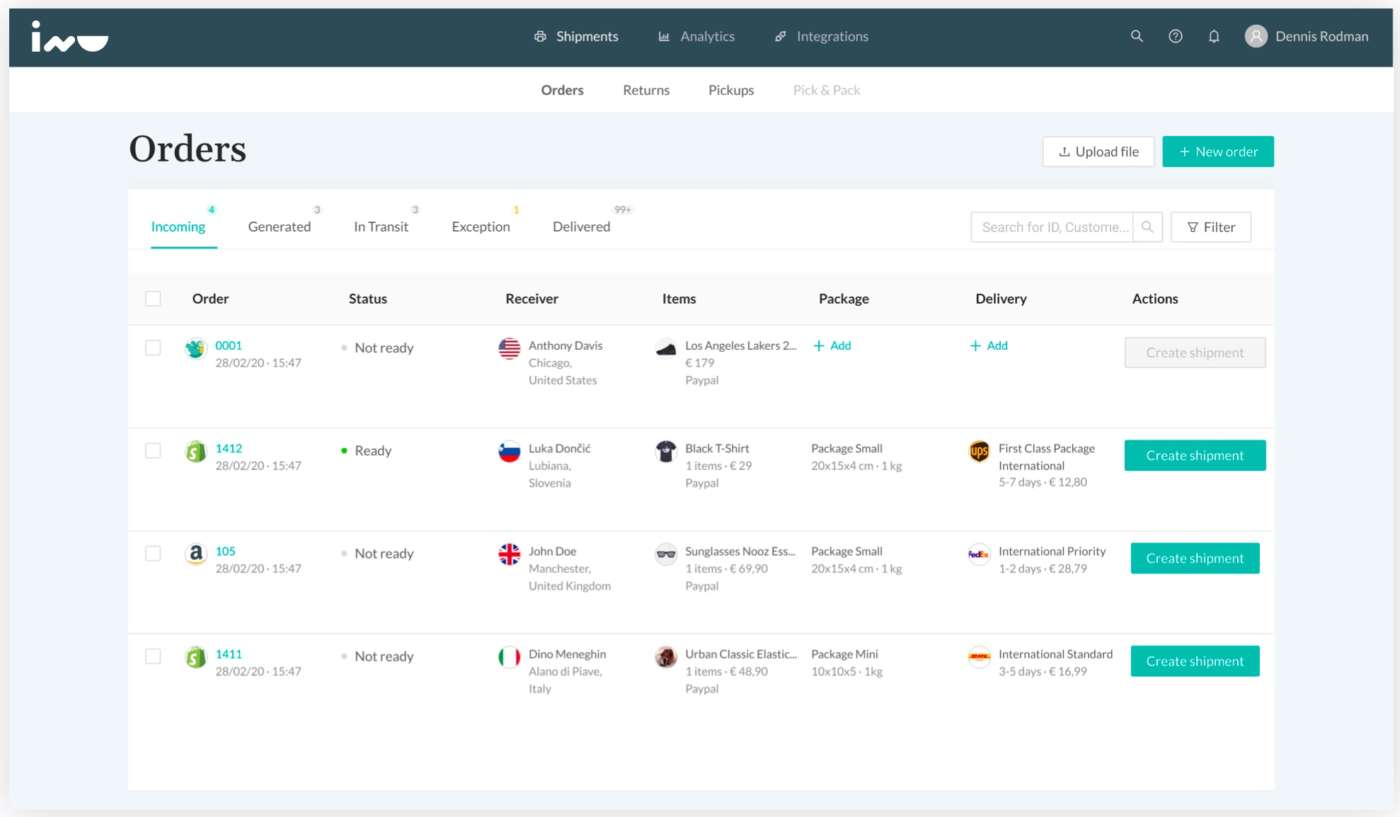The height and width of the screenshot is (817, 1400).
Task: Select the checkbox for order 1411
Action: pyautogui.click(x=153, y=657)
